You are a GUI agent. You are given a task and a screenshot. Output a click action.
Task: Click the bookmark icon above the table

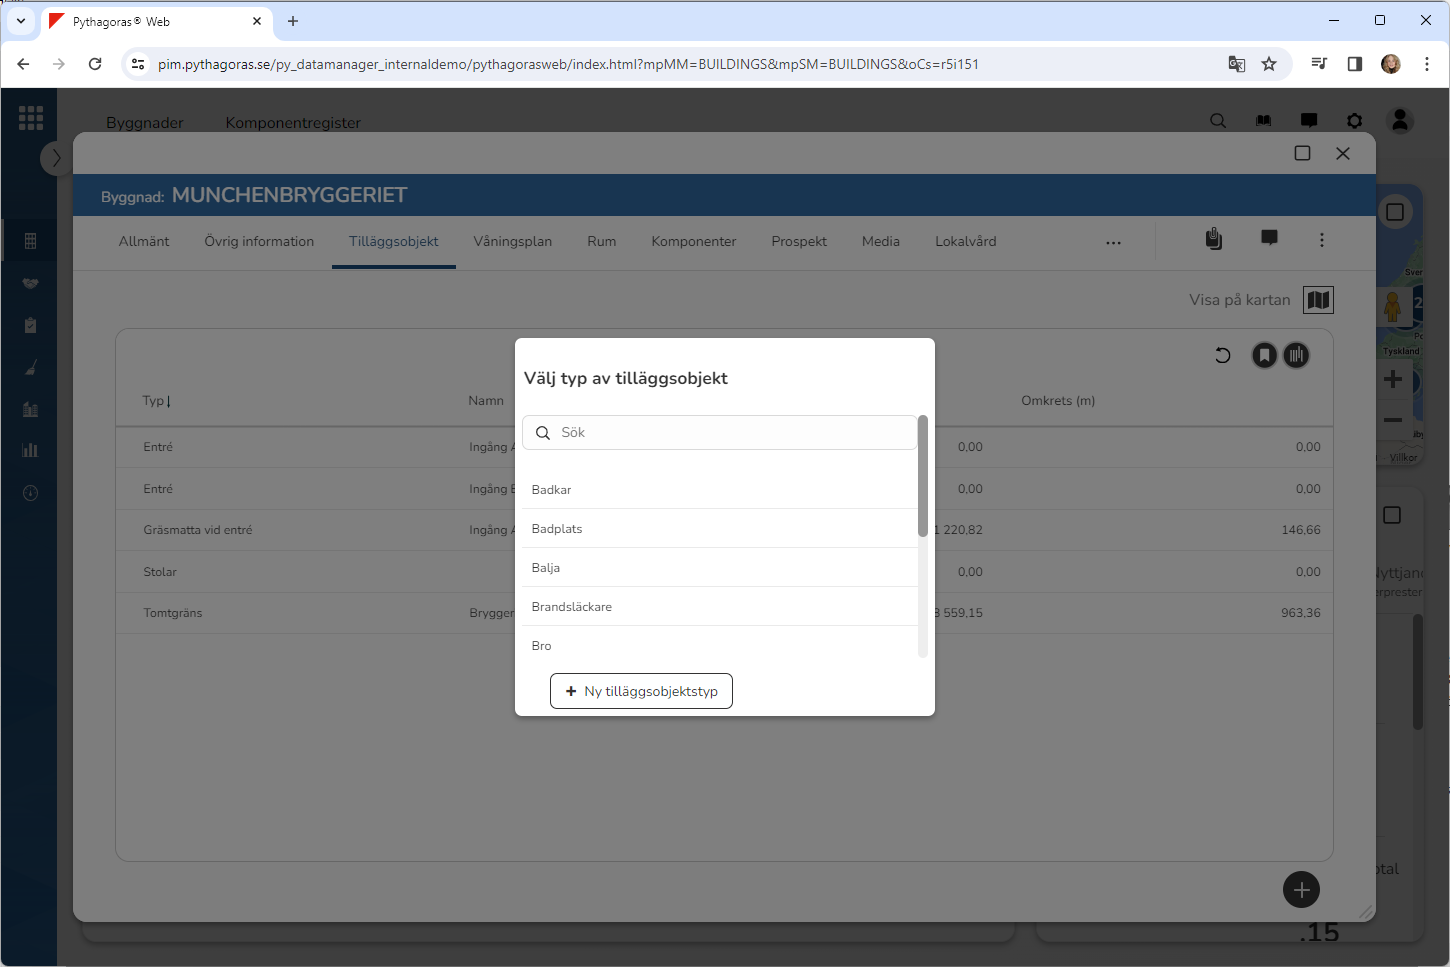pos(1265,355)
